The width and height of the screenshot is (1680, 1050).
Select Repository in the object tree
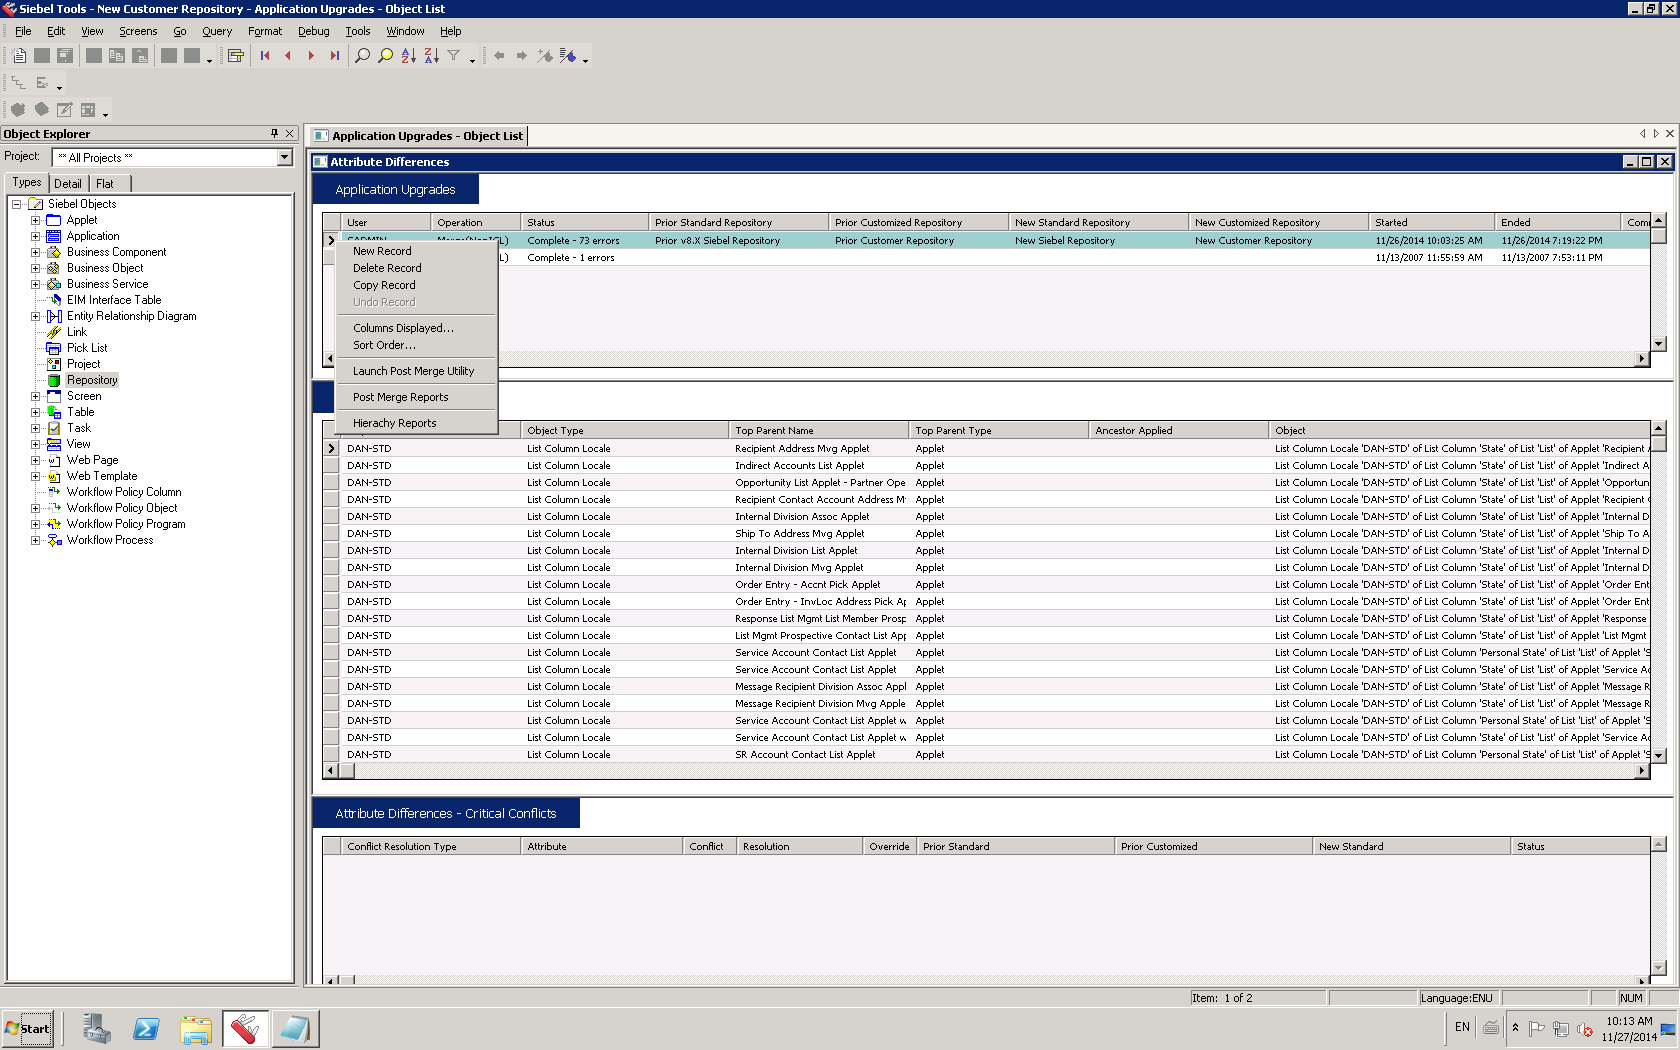point(92,380)
